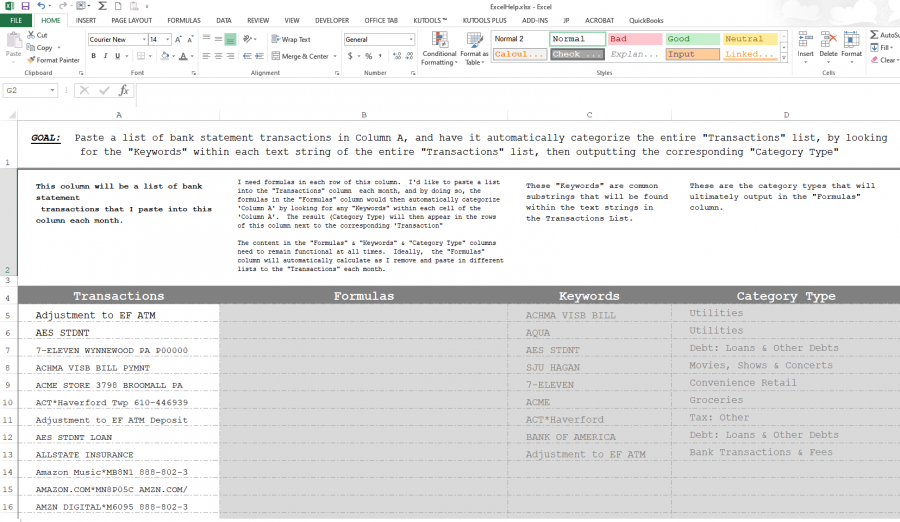Switch to the INSERT tab
900x522 pixels.
pos(86,20)
